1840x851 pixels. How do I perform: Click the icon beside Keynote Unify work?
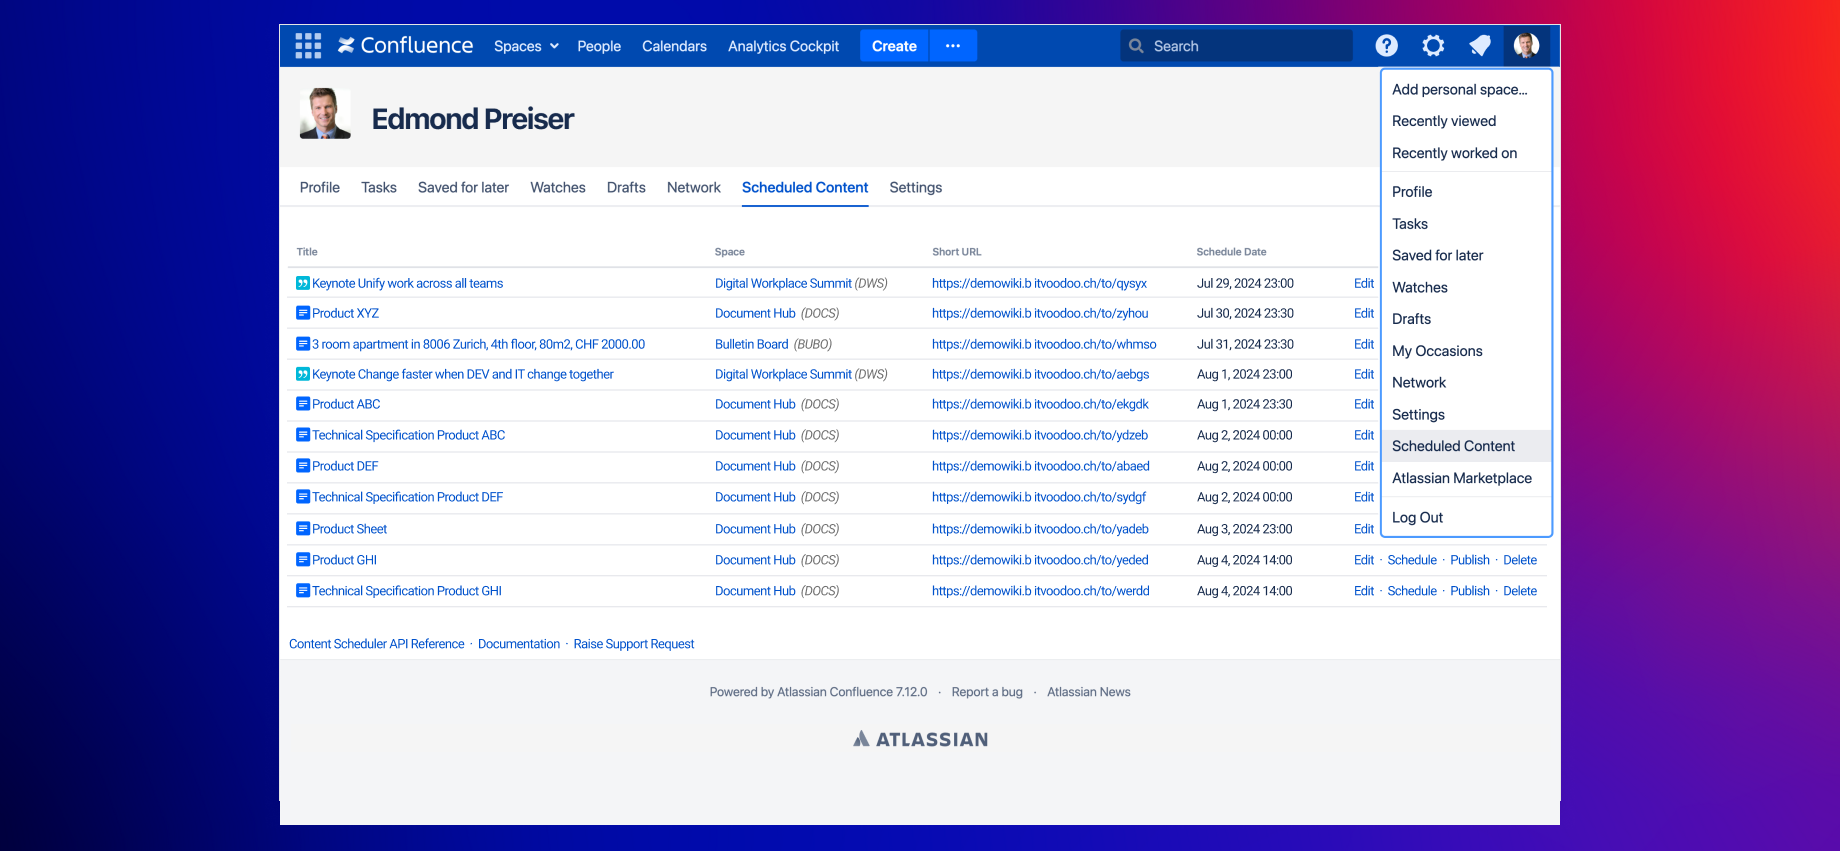(303, 283)
